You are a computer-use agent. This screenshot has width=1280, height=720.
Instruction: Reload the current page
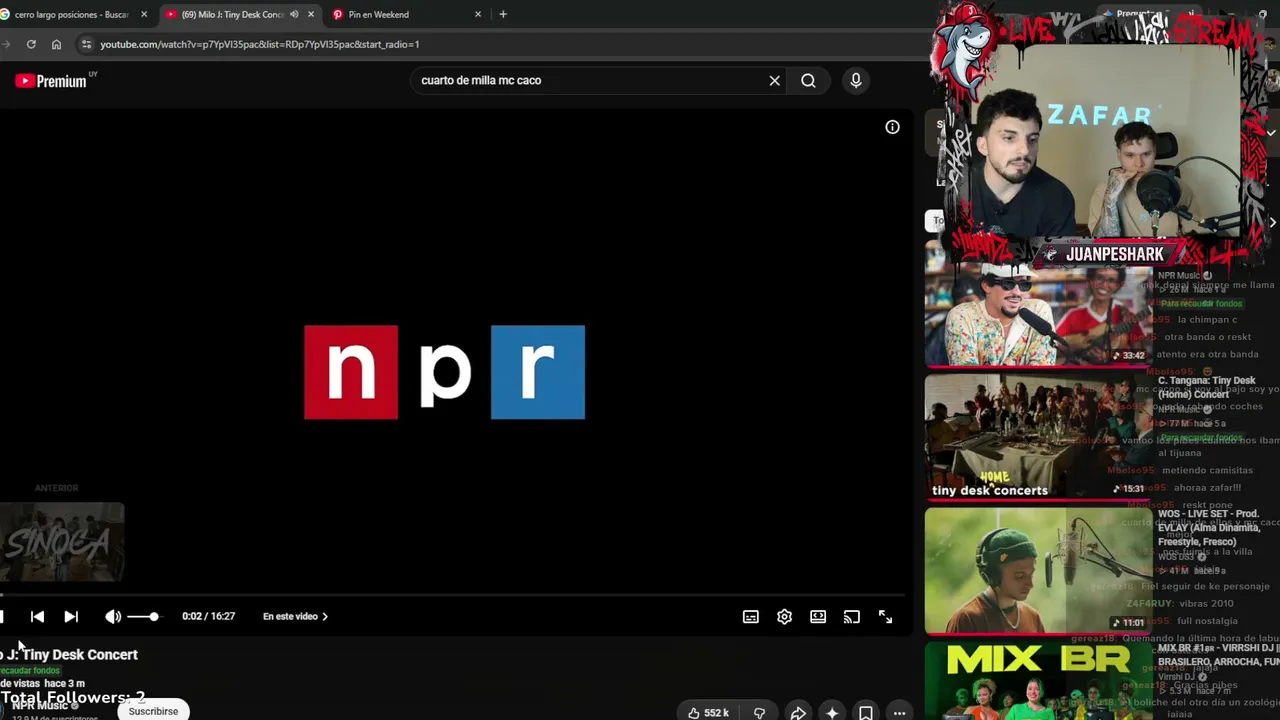click(31, 44)
